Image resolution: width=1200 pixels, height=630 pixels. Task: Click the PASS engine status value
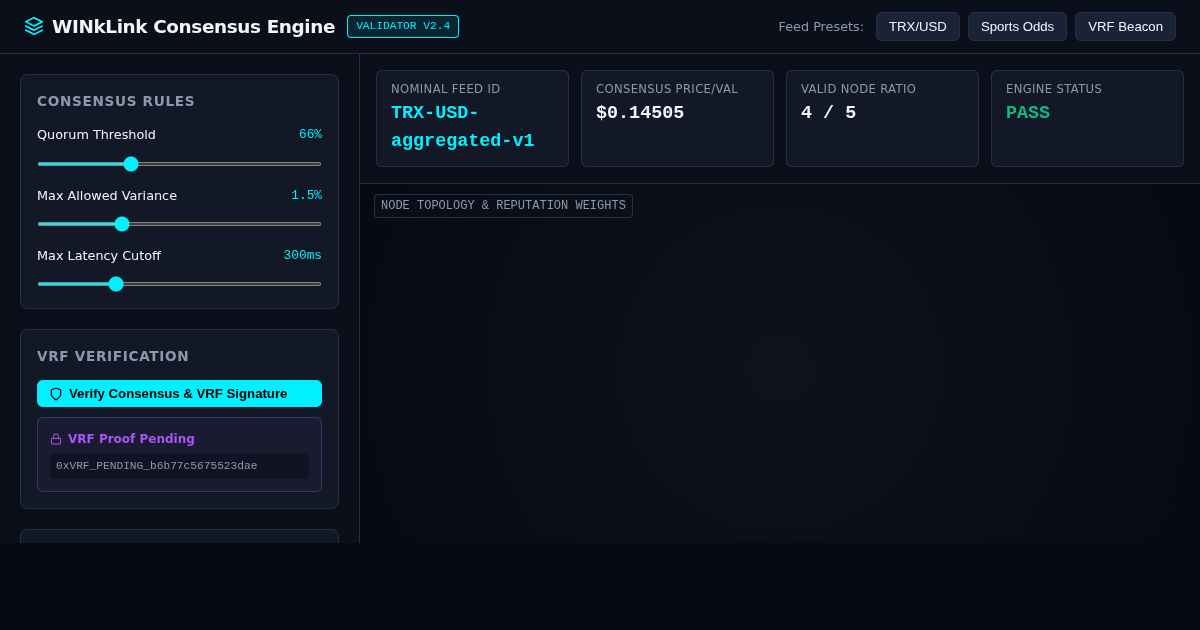click(x=1028, y=113)
